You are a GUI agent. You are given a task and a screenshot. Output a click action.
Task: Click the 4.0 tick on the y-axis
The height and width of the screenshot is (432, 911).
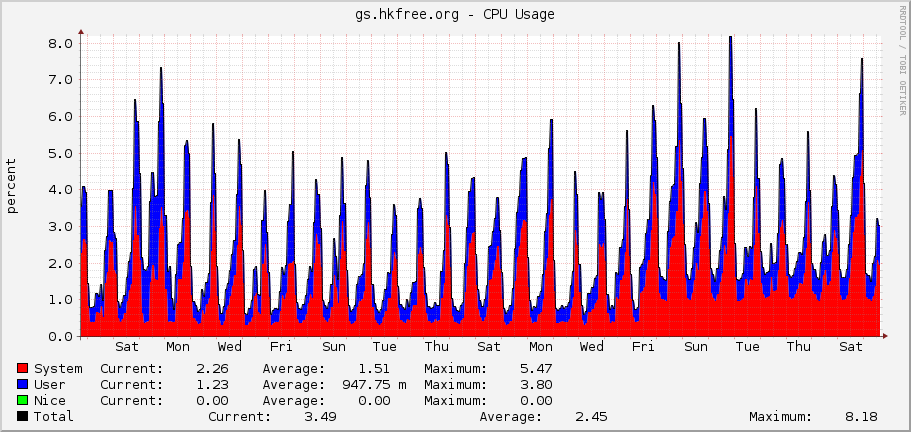click(61, 190)
